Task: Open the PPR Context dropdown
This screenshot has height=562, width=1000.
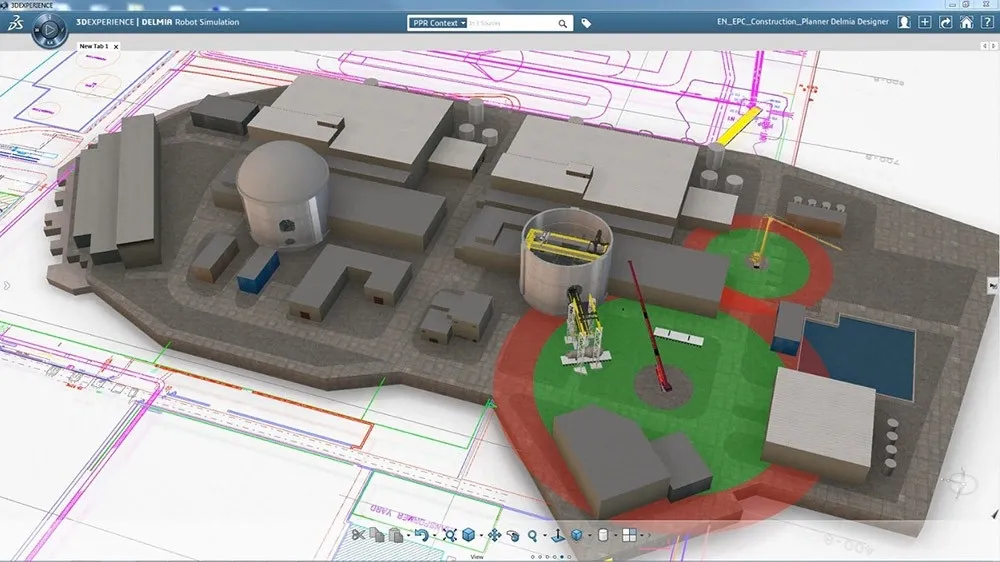Action: (438, 23)
